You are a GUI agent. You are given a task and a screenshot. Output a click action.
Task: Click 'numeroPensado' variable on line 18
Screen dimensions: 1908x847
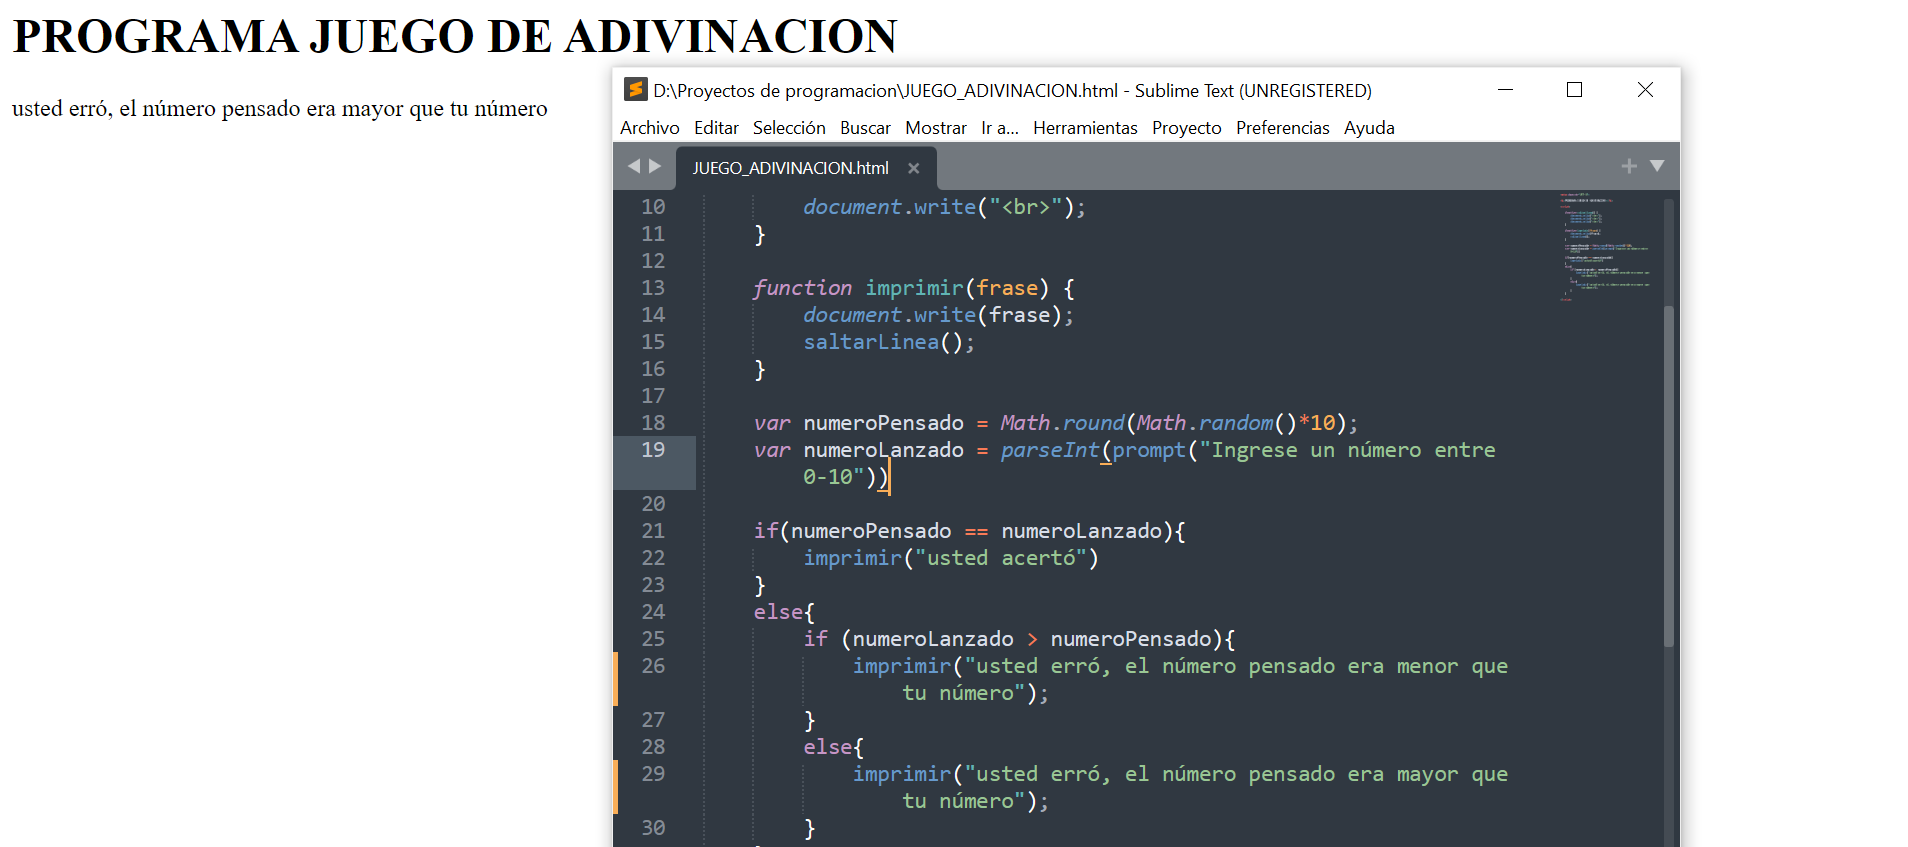click(x=883, y=423)
